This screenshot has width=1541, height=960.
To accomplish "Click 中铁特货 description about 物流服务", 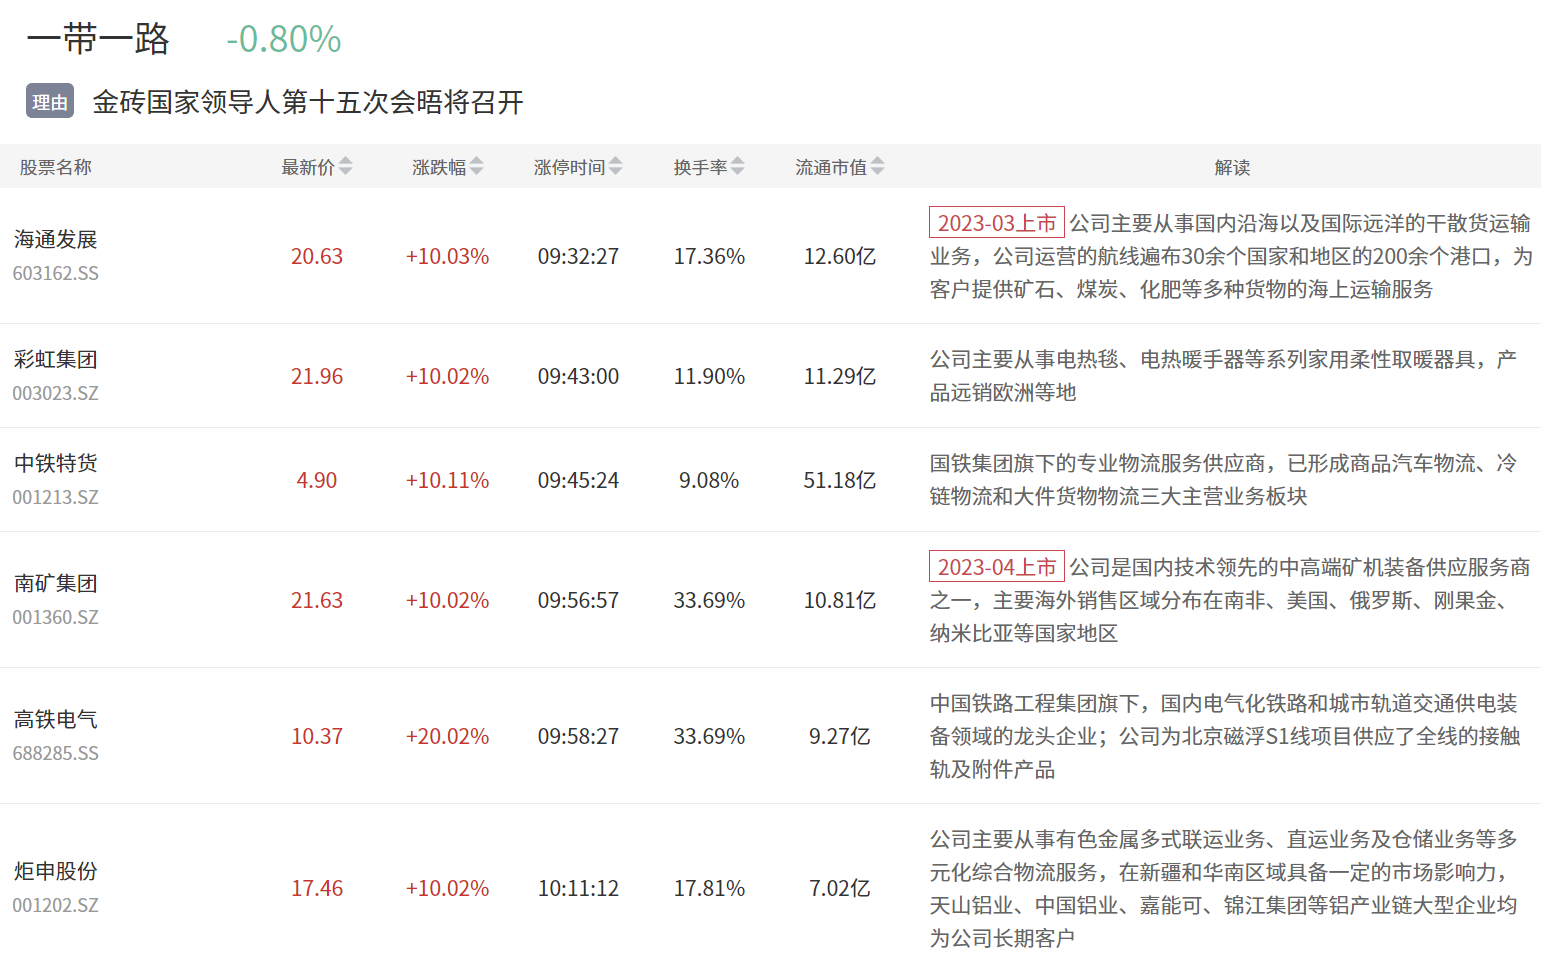I will point(1223,480).
